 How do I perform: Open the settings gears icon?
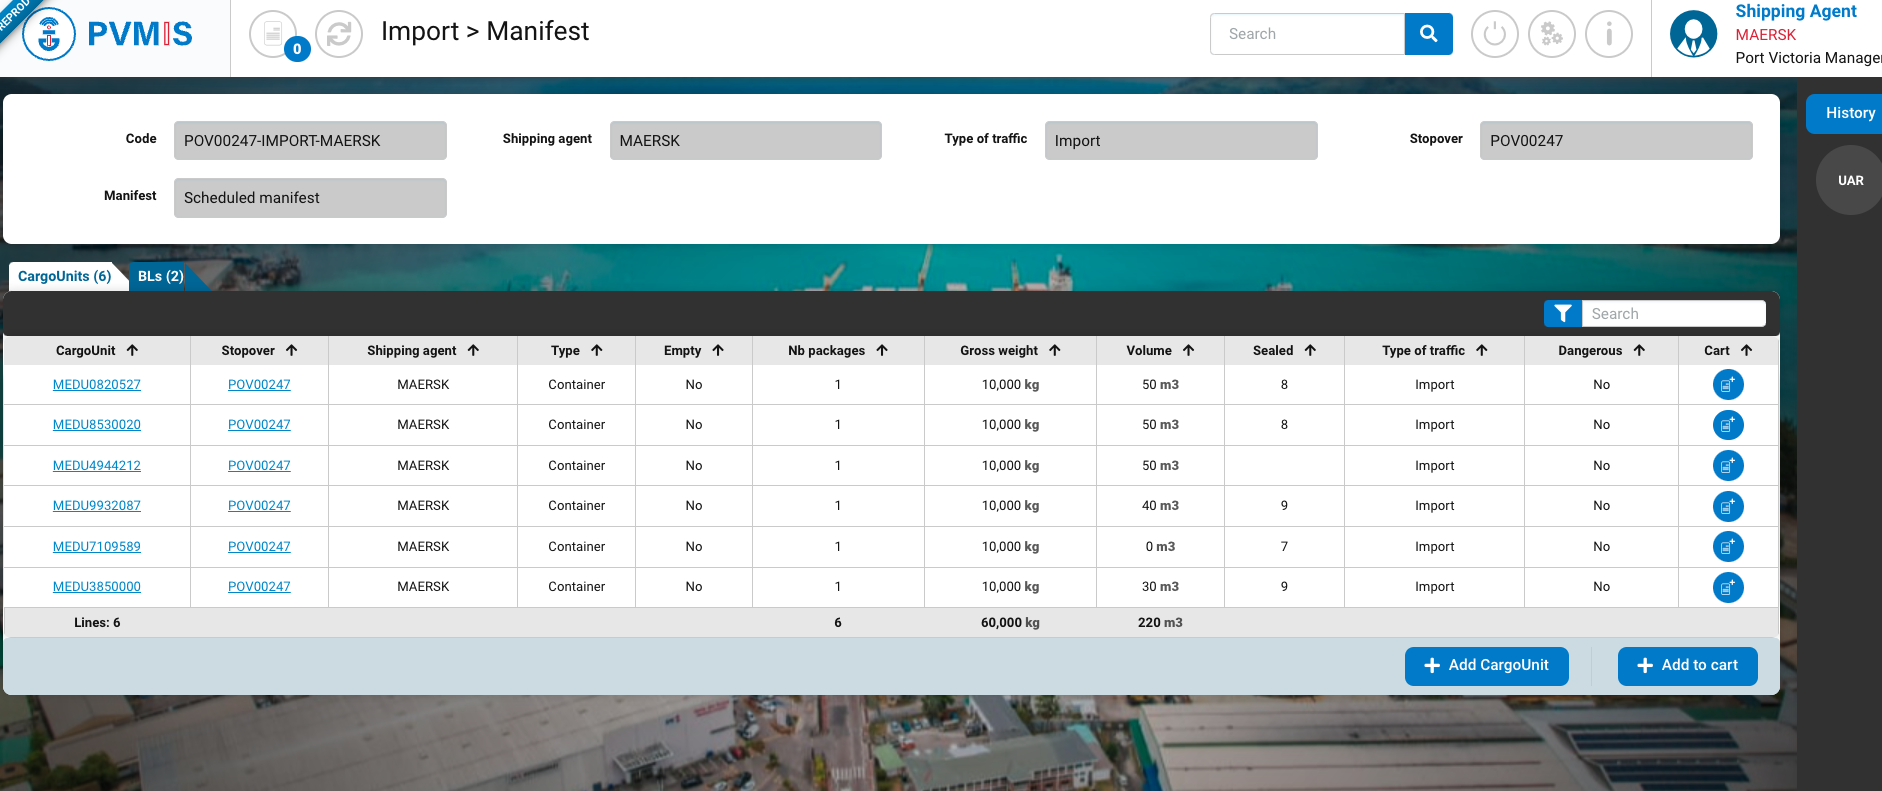(1551, 35)
